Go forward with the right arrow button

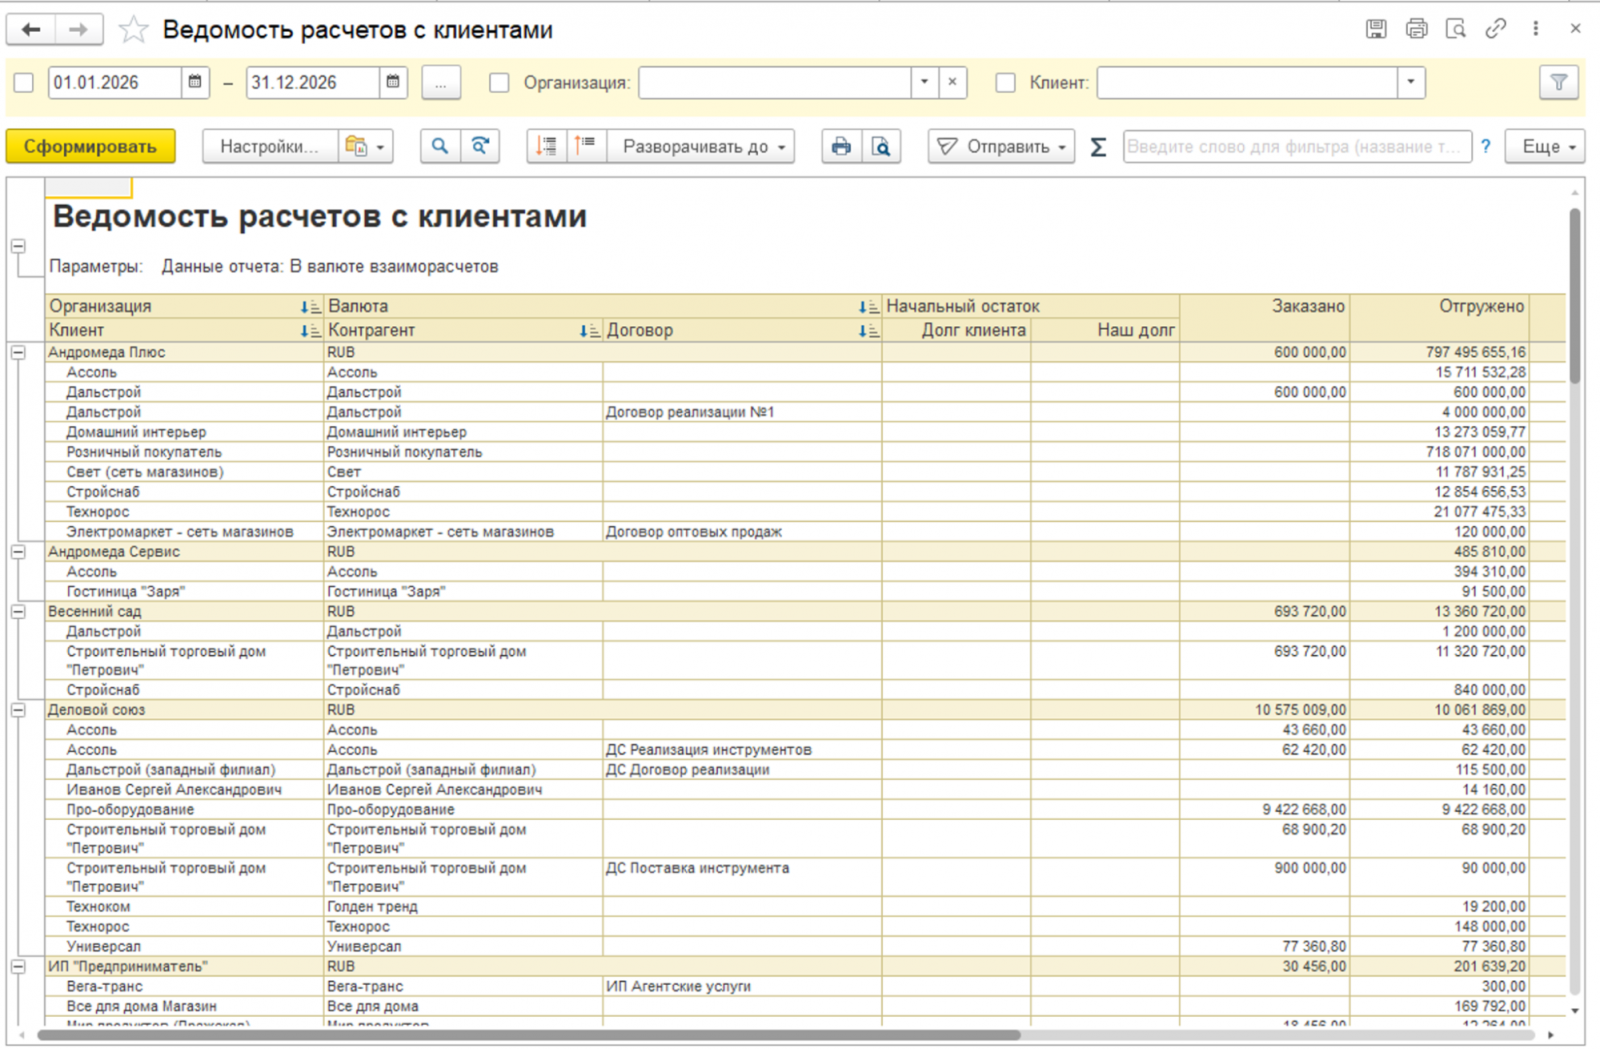tap(78, 30)
